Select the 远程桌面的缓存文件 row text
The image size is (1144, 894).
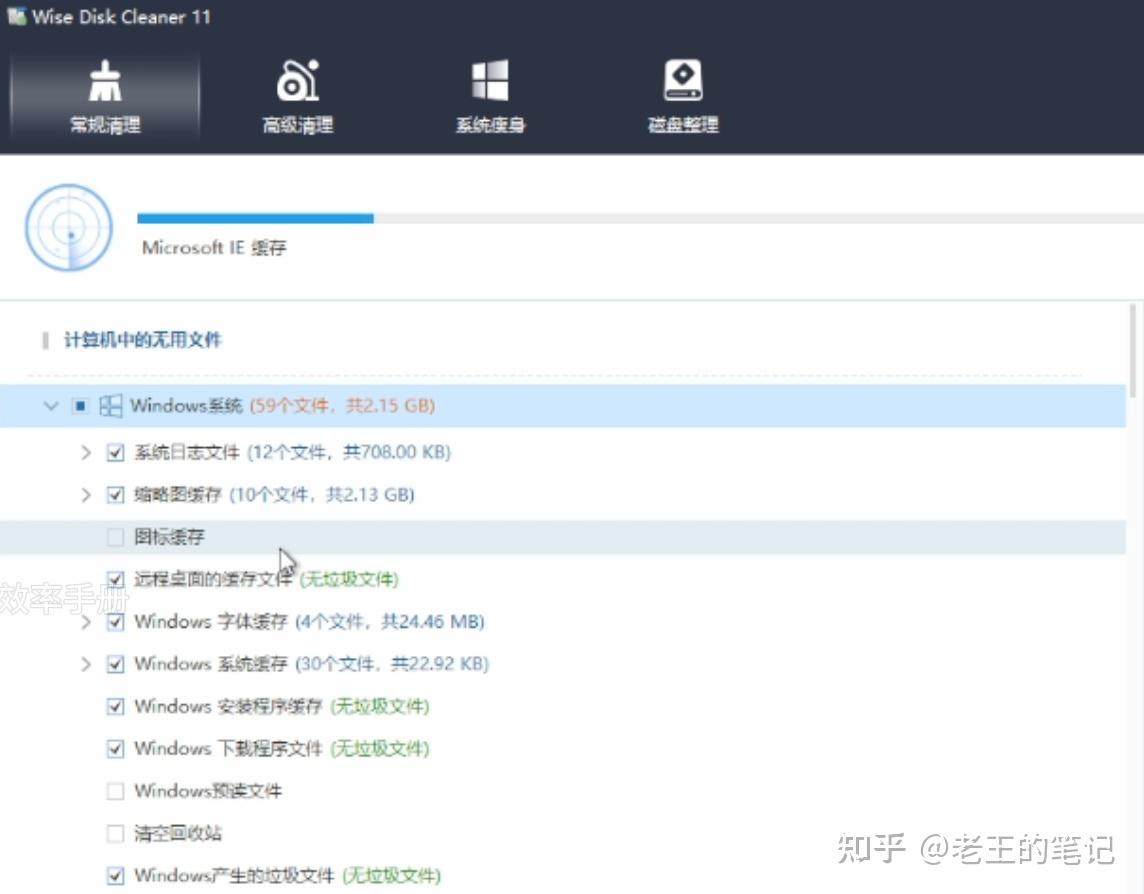click(x=266, y=579)
